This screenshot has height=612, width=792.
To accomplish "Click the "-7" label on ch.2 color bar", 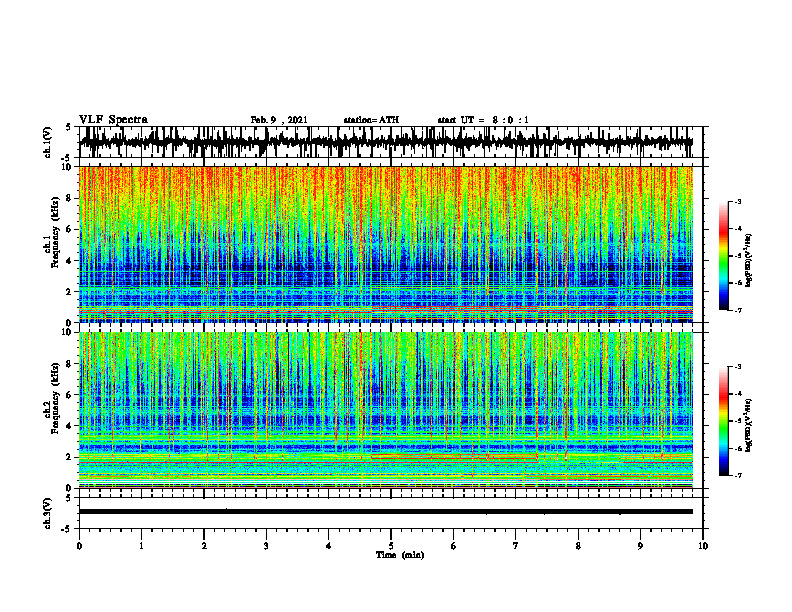I will tap(738, 475).
